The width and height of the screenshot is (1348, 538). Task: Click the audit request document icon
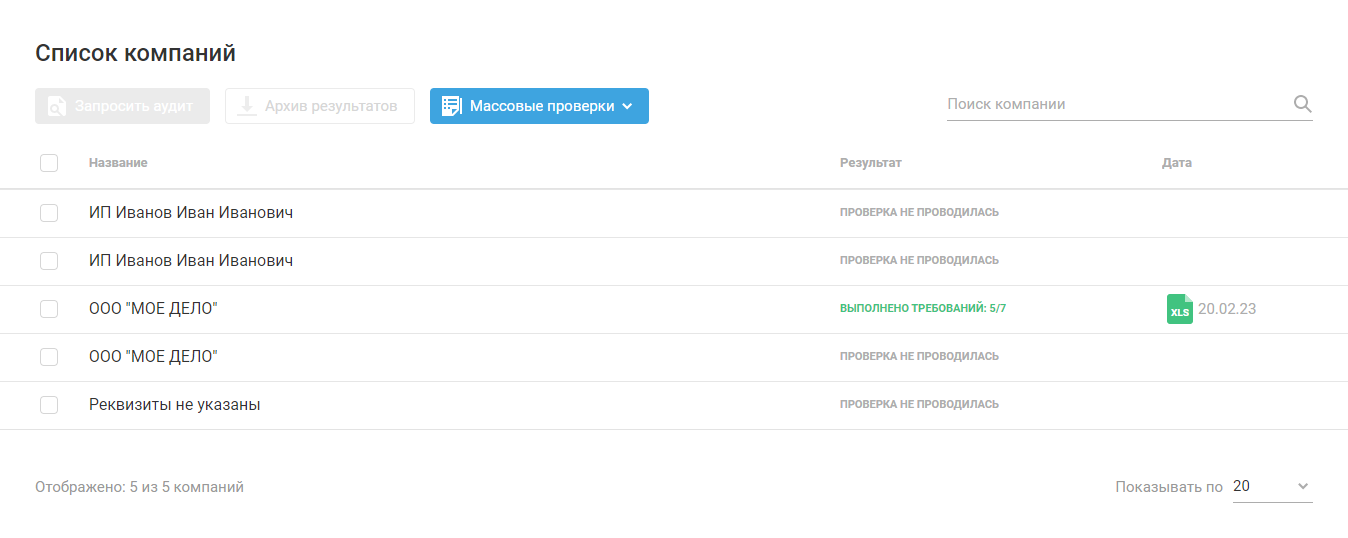tap(57, 106)
